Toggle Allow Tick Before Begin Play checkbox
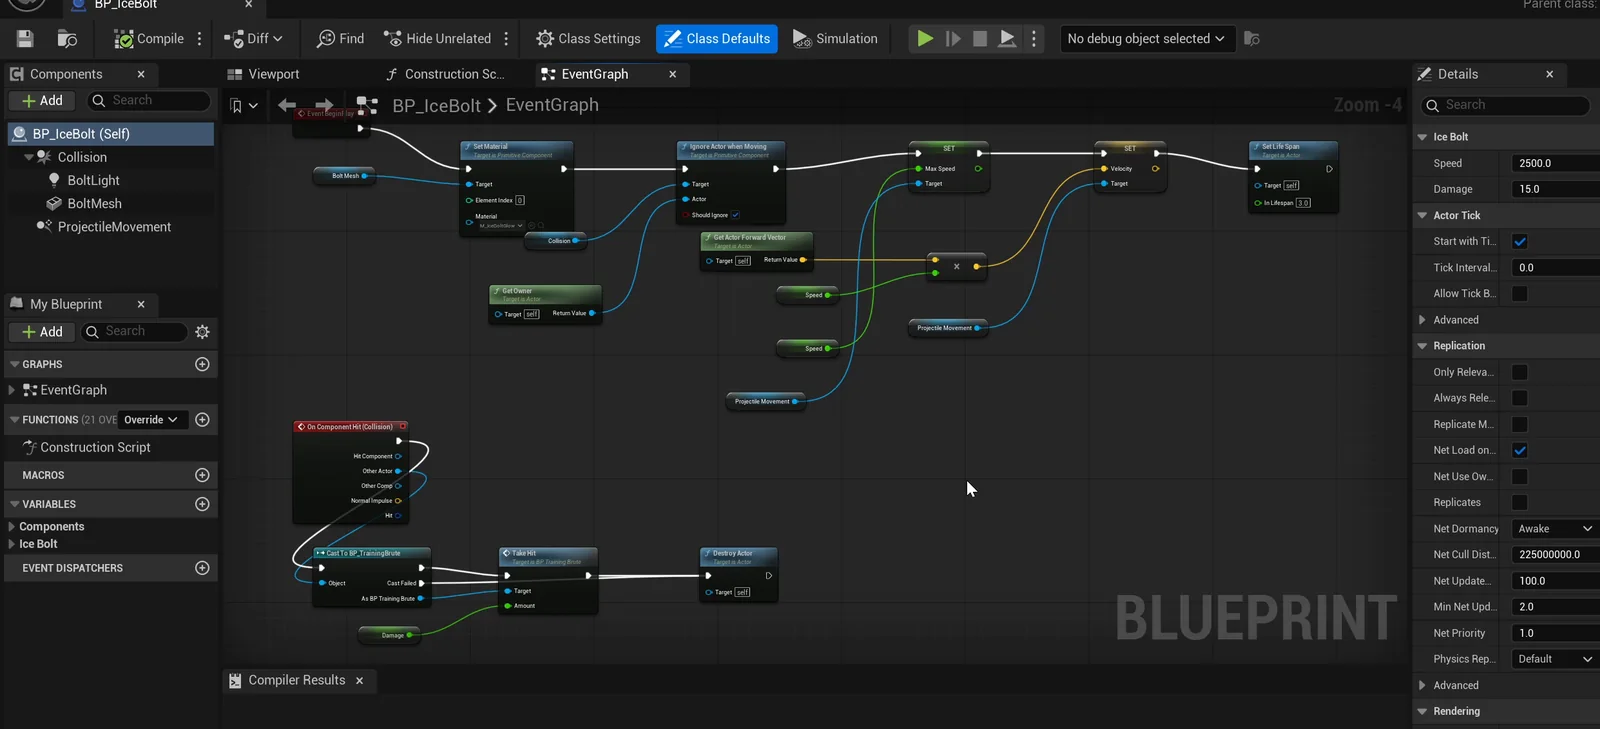1600x729 pixels. pos(1520,294)
